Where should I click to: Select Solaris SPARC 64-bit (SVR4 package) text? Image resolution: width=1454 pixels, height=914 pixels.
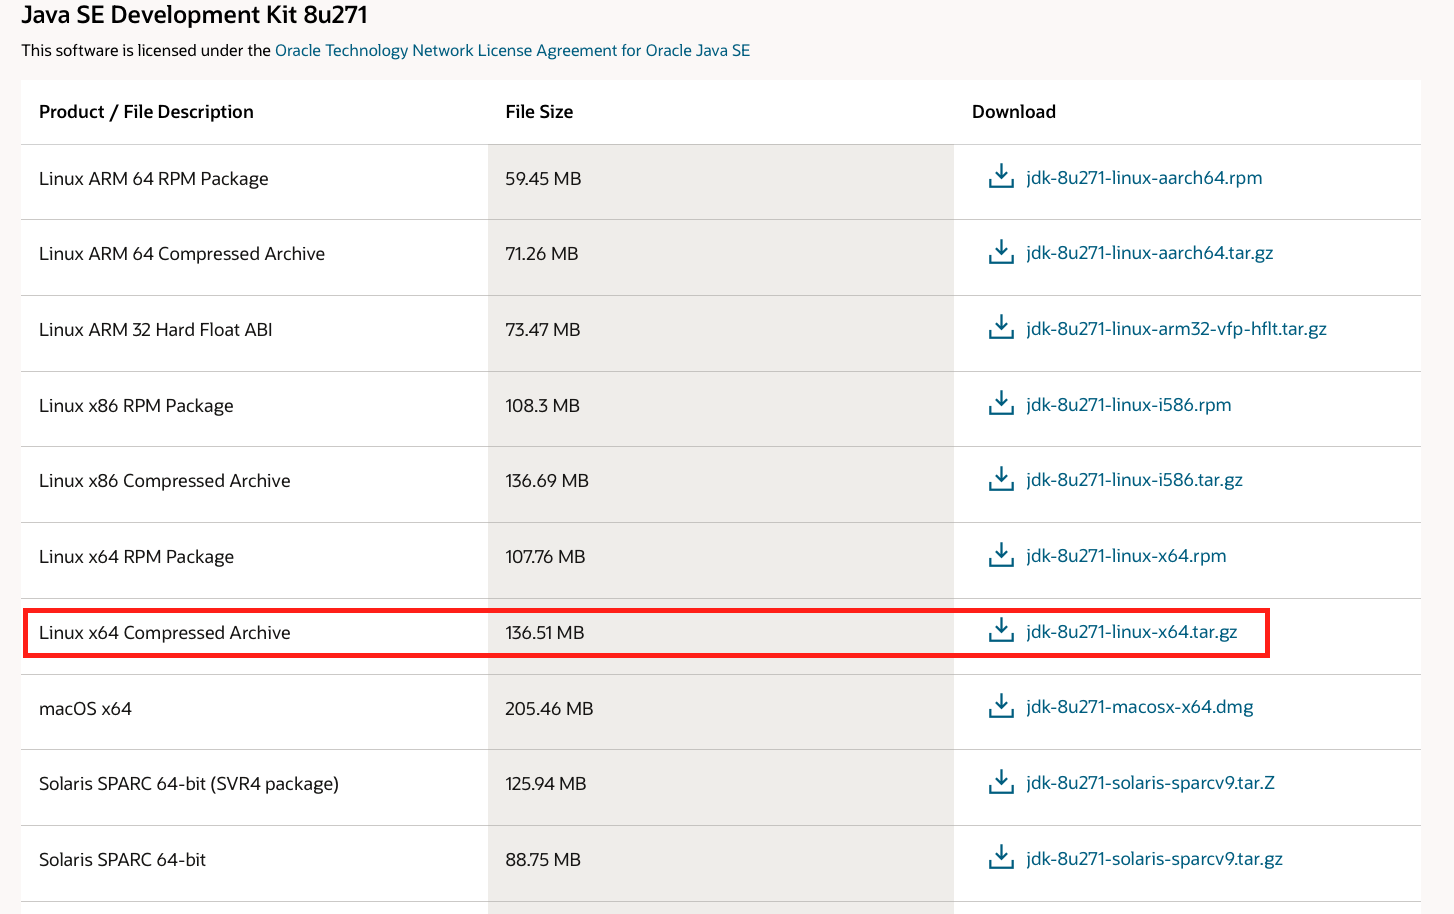tap(189, 784)
